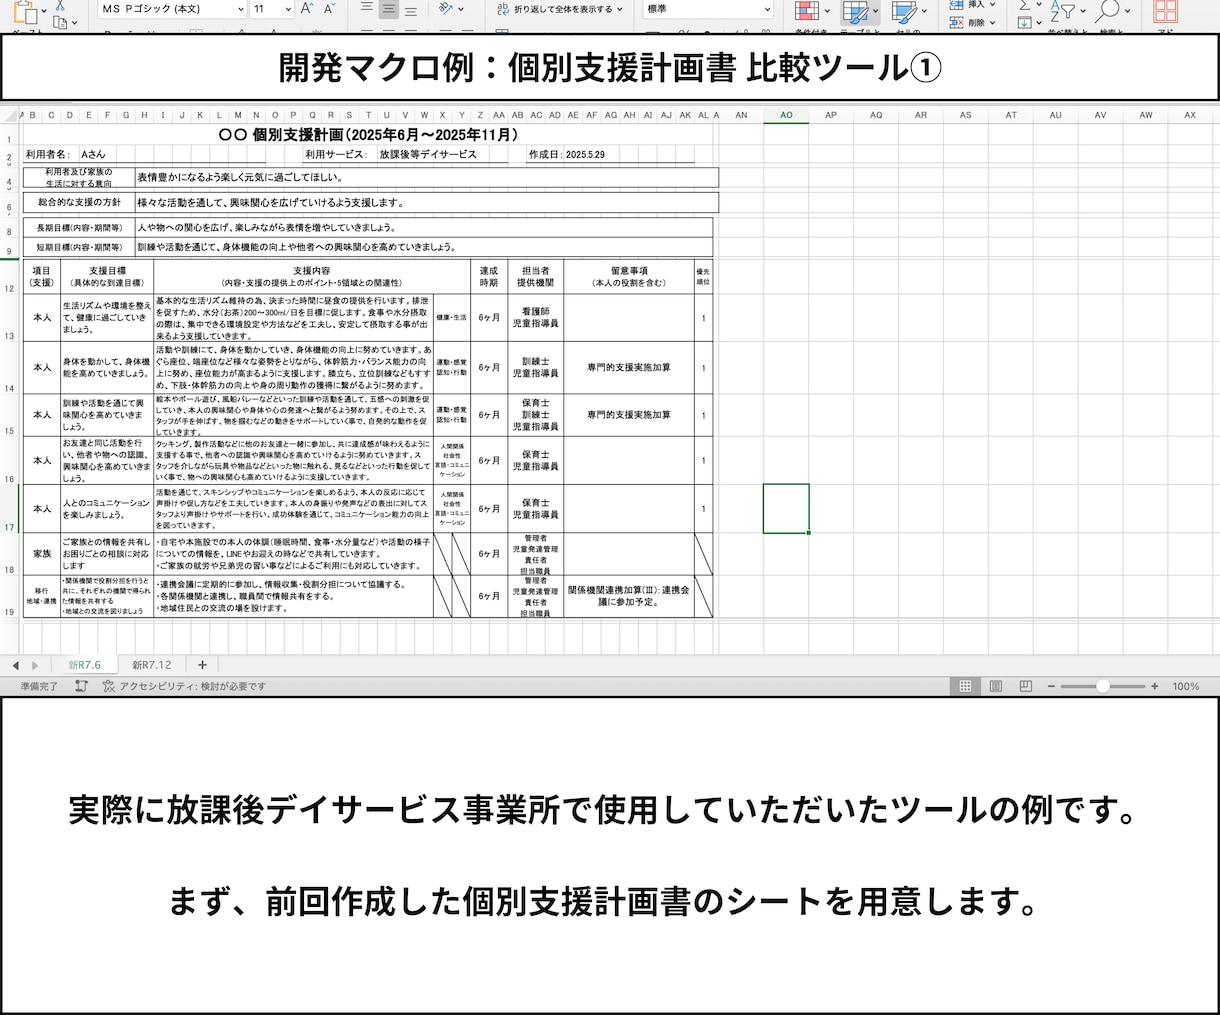Click the title cell ○○ 個別支援計画
The width and height of the screenshot is (1220, 1015).
368,134
